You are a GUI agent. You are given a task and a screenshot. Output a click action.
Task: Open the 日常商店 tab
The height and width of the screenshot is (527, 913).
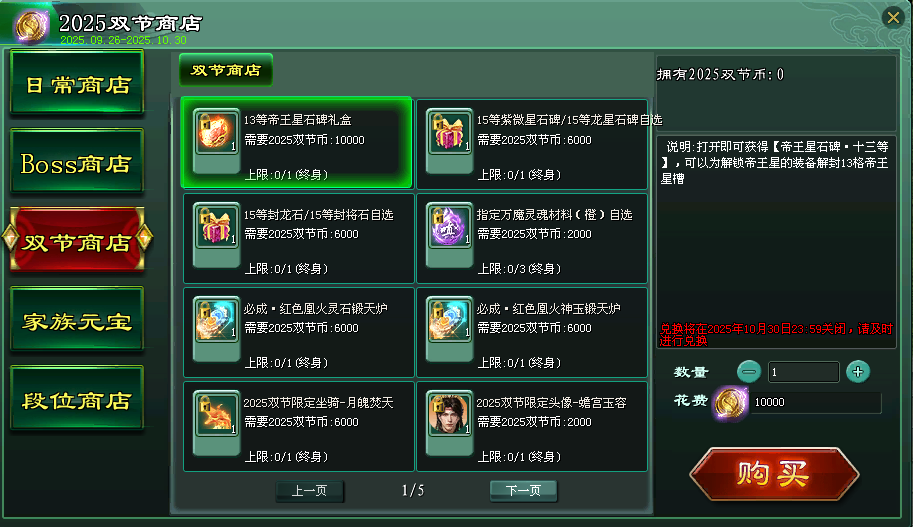coord(77,83)
